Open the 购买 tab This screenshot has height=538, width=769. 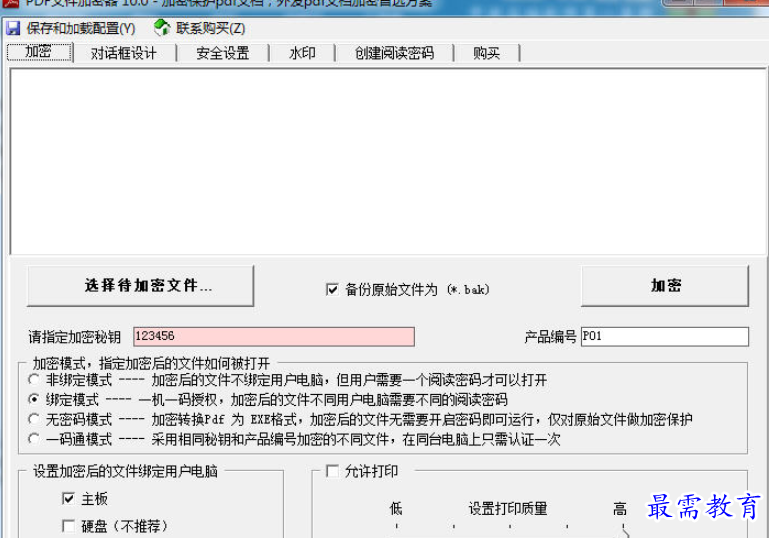[487, 53]
